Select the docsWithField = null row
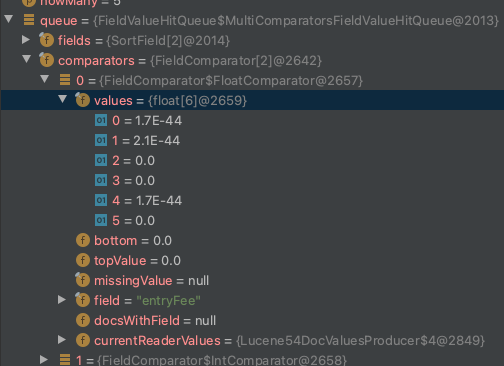Screen dimensions: 504x366 252,320
